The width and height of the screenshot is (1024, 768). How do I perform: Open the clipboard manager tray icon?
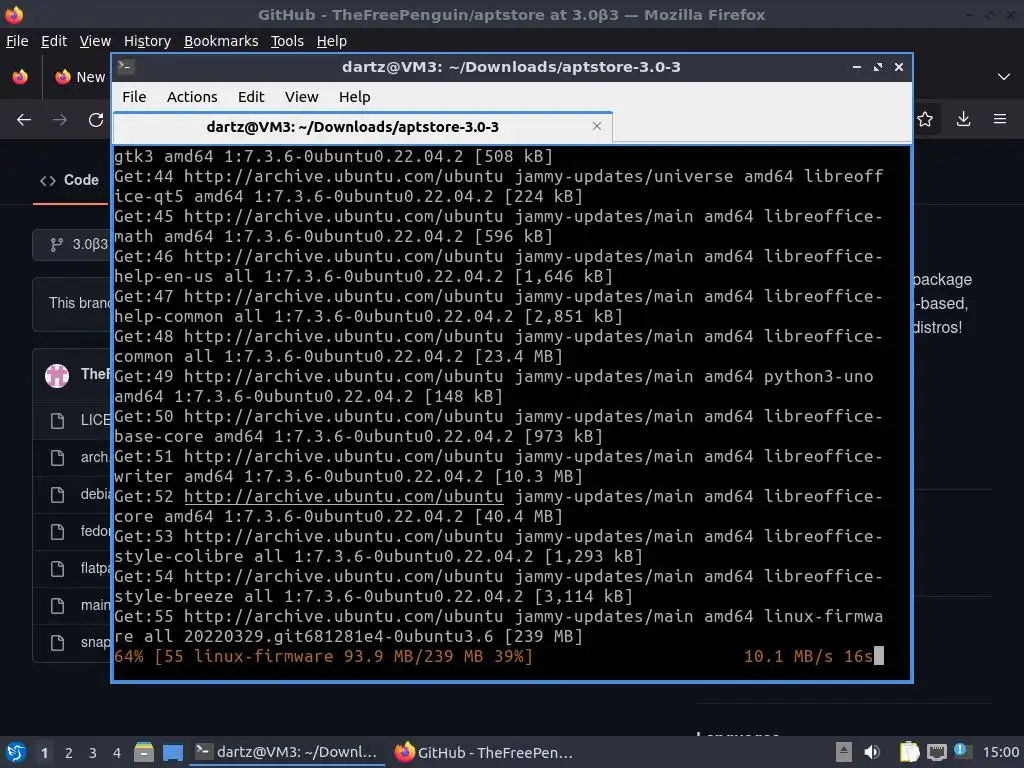909,752
